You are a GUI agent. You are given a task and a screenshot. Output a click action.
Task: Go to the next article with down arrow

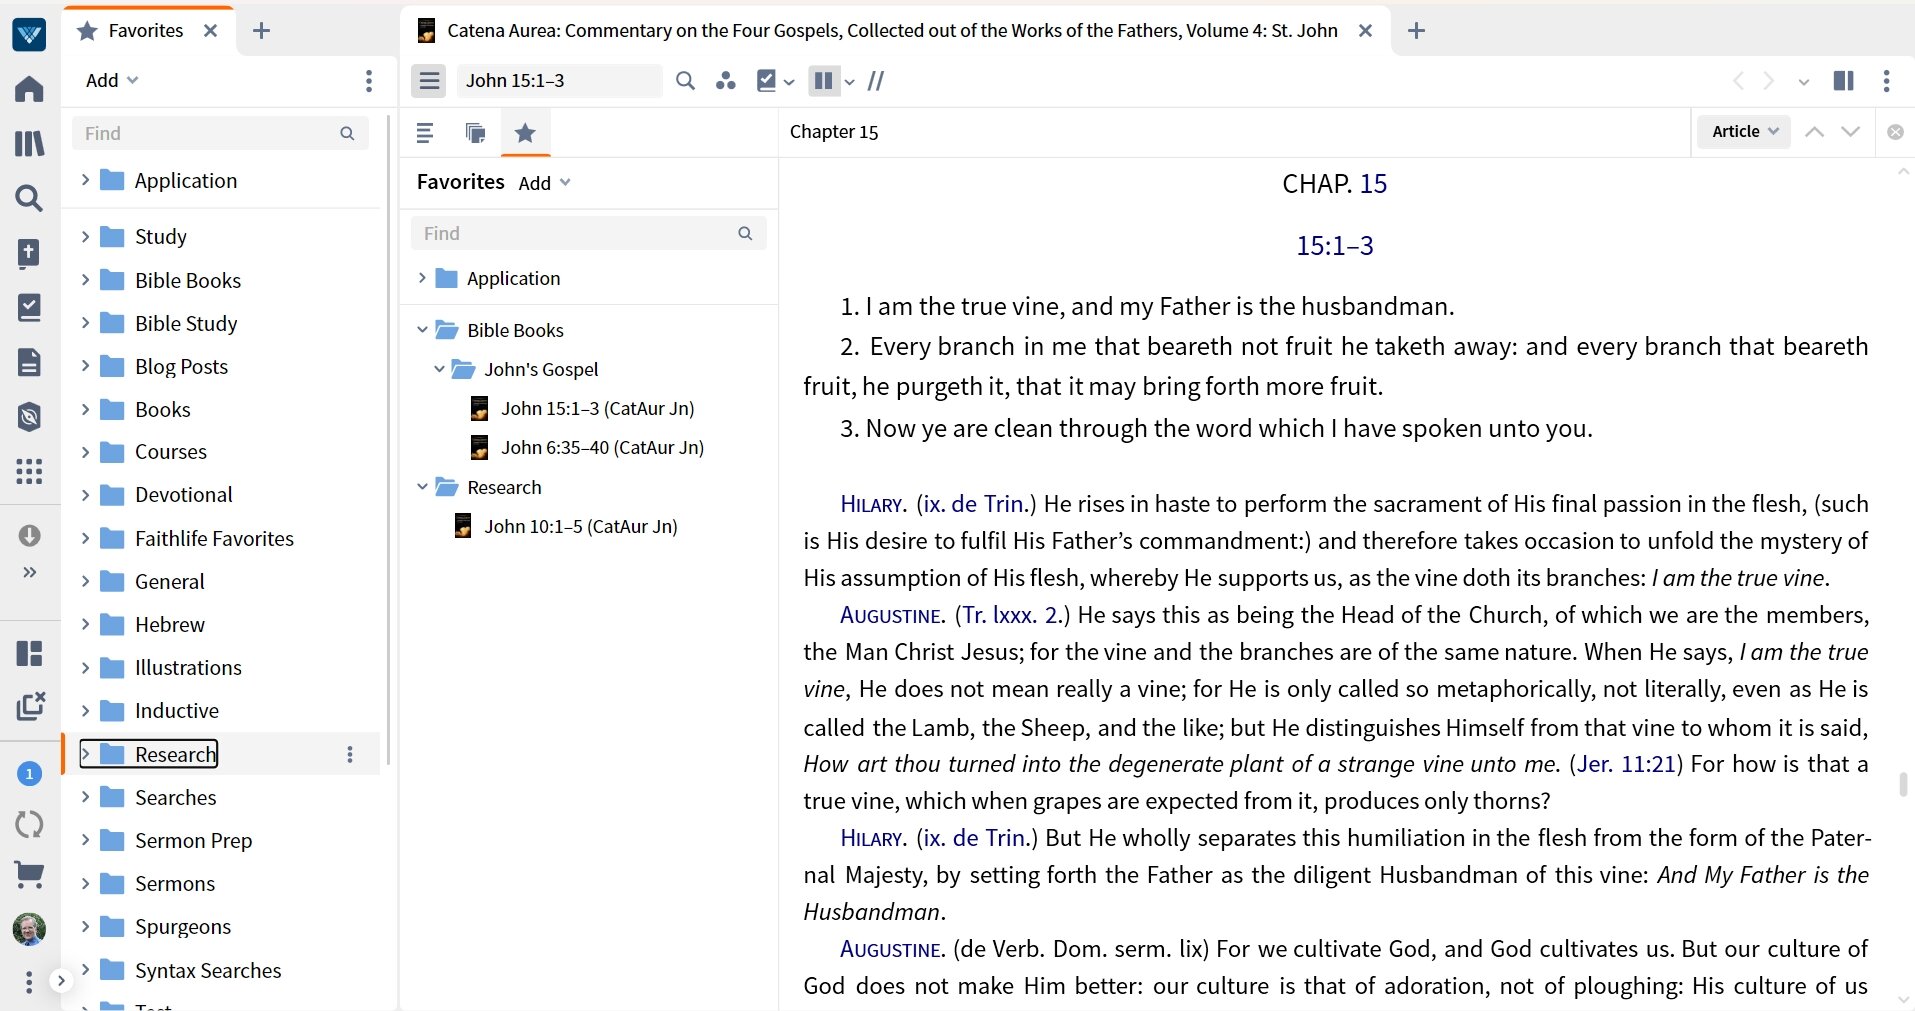click(1851, 132)
